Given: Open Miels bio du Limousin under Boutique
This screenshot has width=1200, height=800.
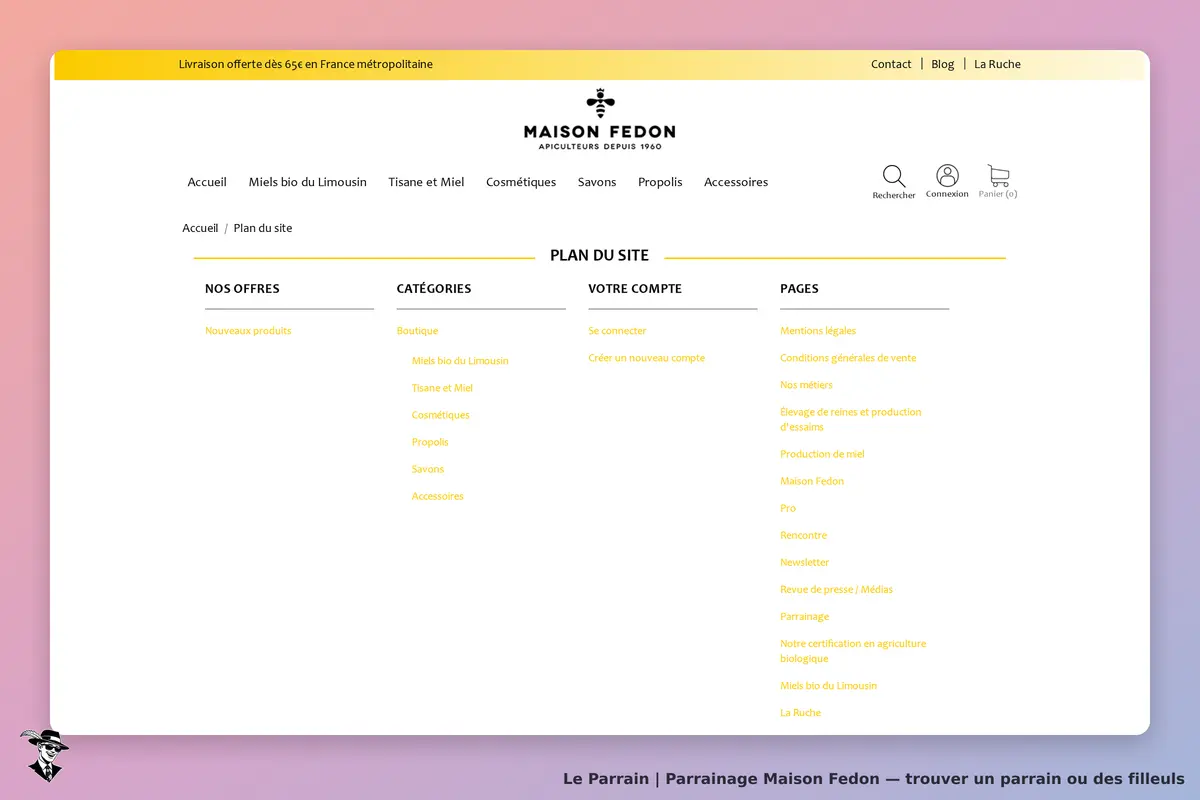Looking at the screenshot, I should click(x=460, y=361).
